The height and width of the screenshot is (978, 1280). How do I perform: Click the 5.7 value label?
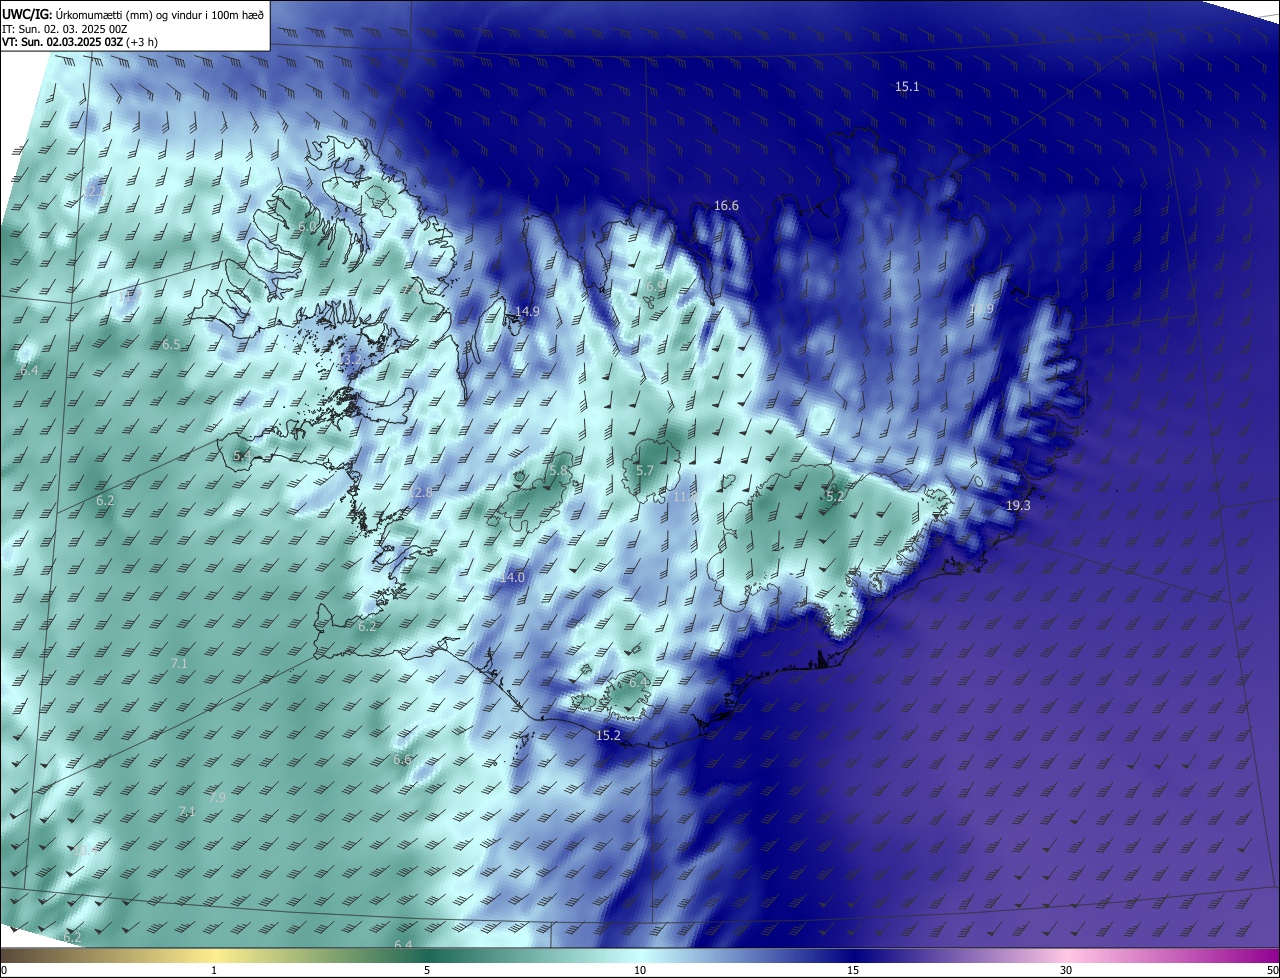(x=645, y=470)
